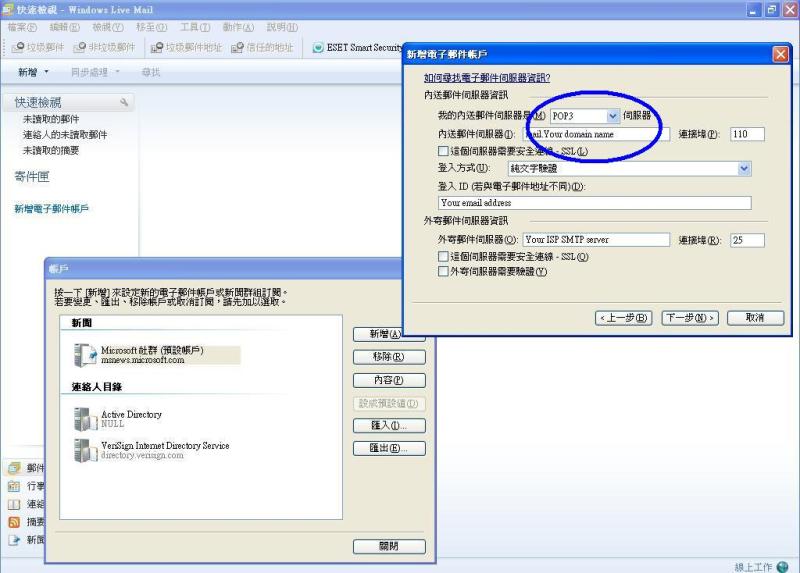
Task: Click the VeriSign Internet Directory Service icon
Action: pyautogui.click(x=85, y=450)
